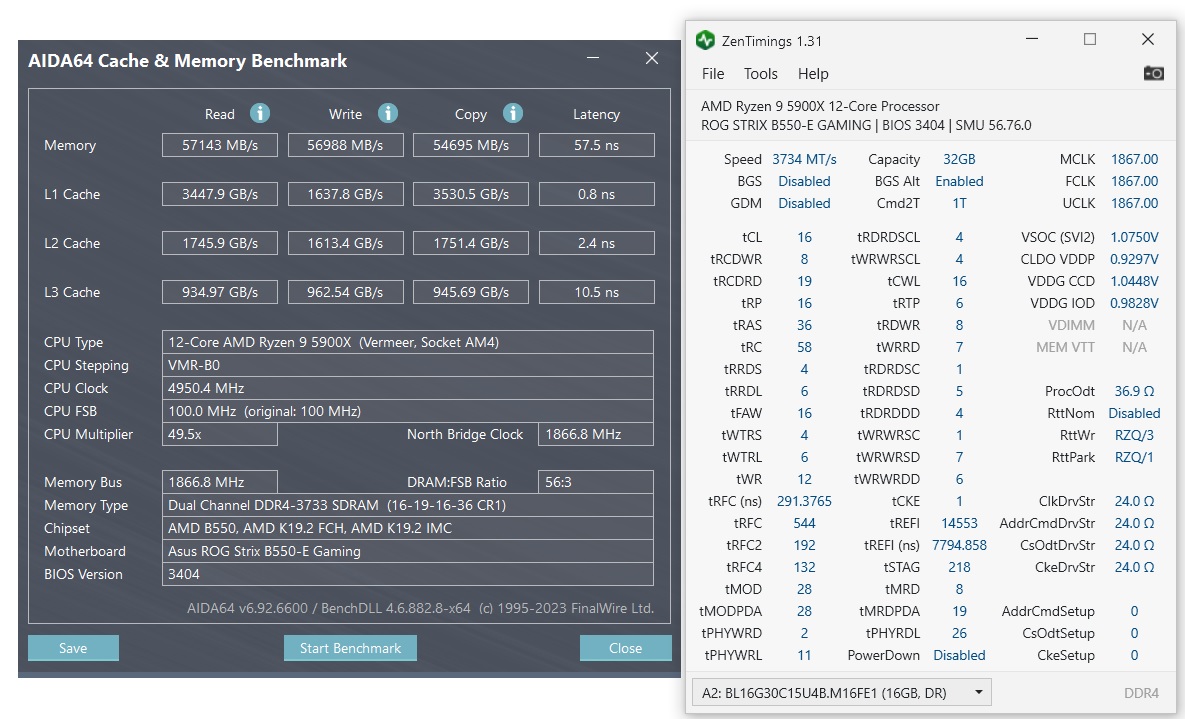
Task: Click the CPU Clock value 4950.4 MHz
Action: [408, 388]
